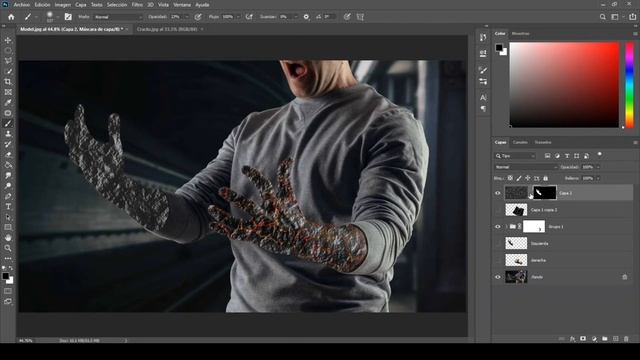Open the Character panel icon

483,98
